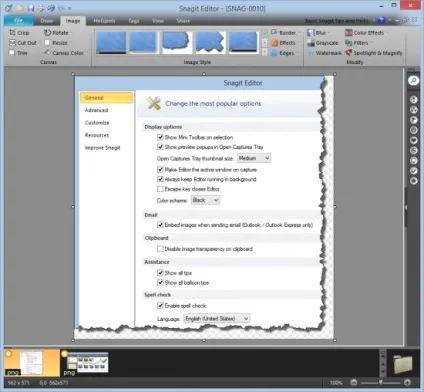The width and height of the screenshot is (424, 392).
Task: Switch to the Draw tab
Action: [47, 21]
